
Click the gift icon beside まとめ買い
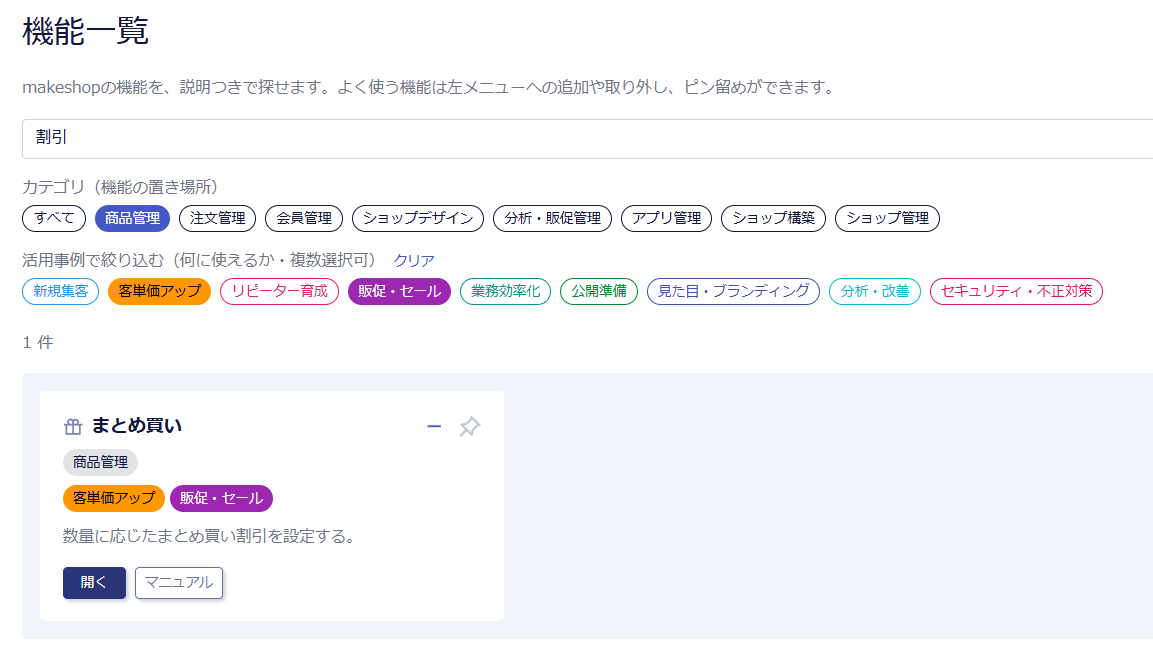pos(73,427)
